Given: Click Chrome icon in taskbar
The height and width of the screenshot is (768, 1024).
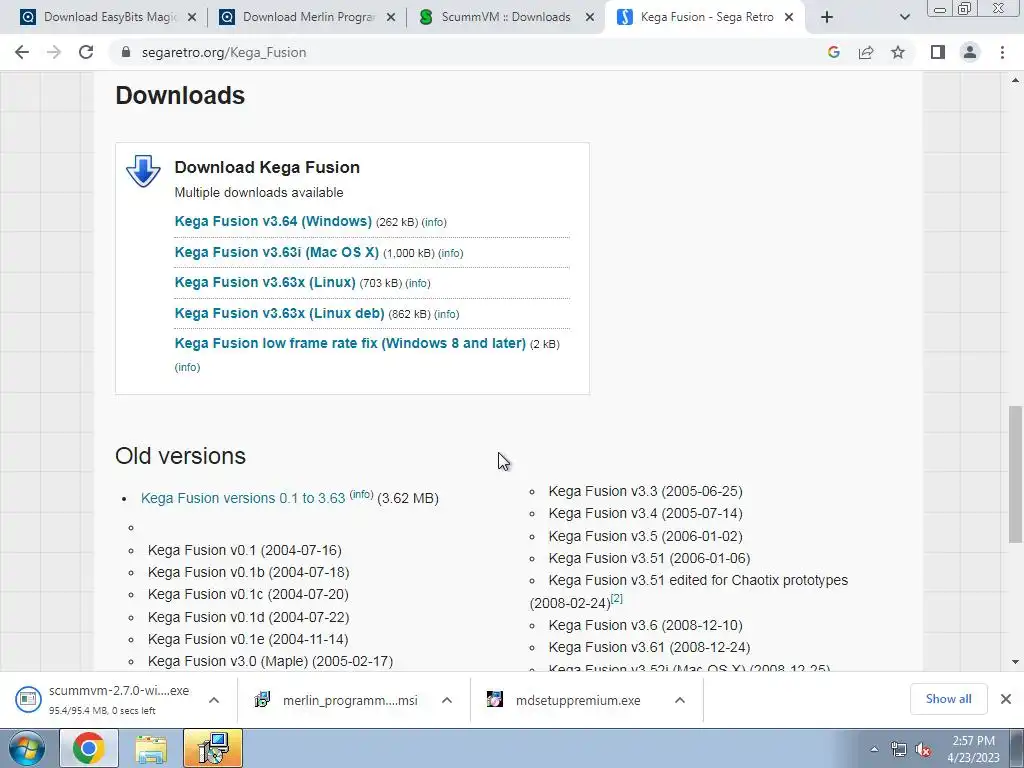Looking at the screenshot, I should tap(89, 748).
